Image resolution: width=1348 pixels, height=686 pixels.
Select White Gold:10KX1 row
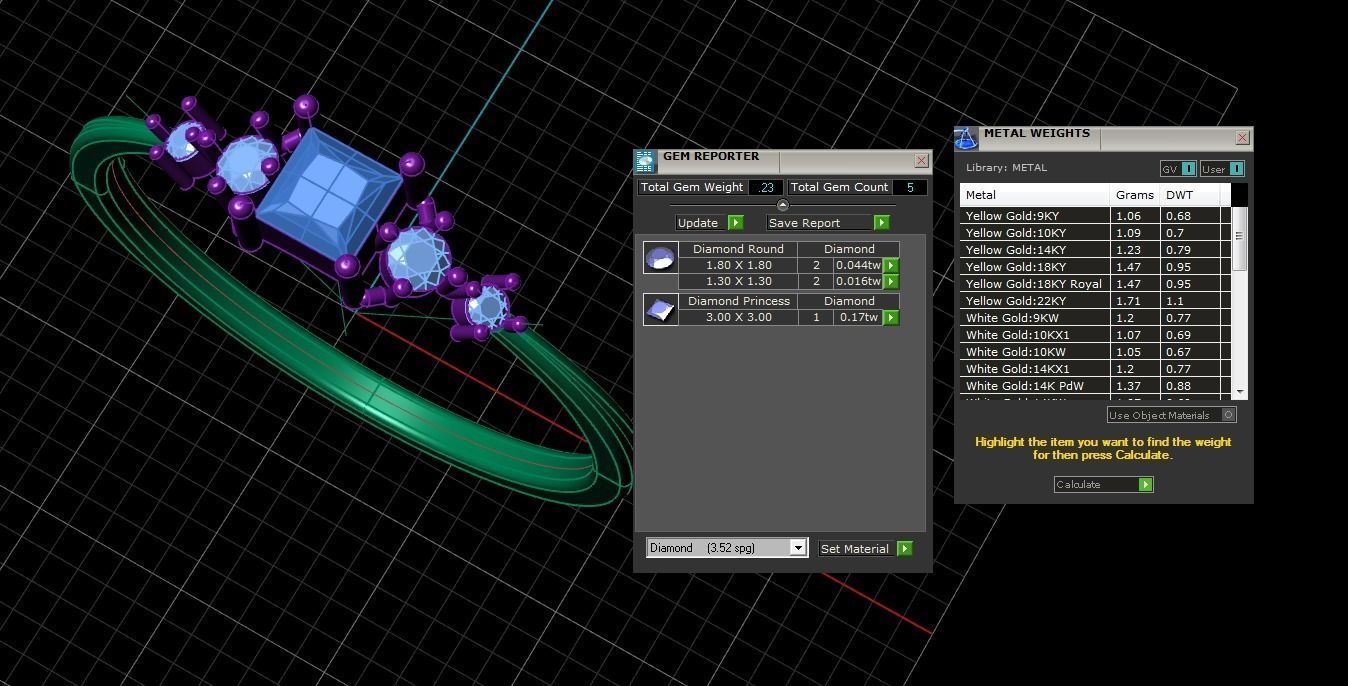[1095, 335]
